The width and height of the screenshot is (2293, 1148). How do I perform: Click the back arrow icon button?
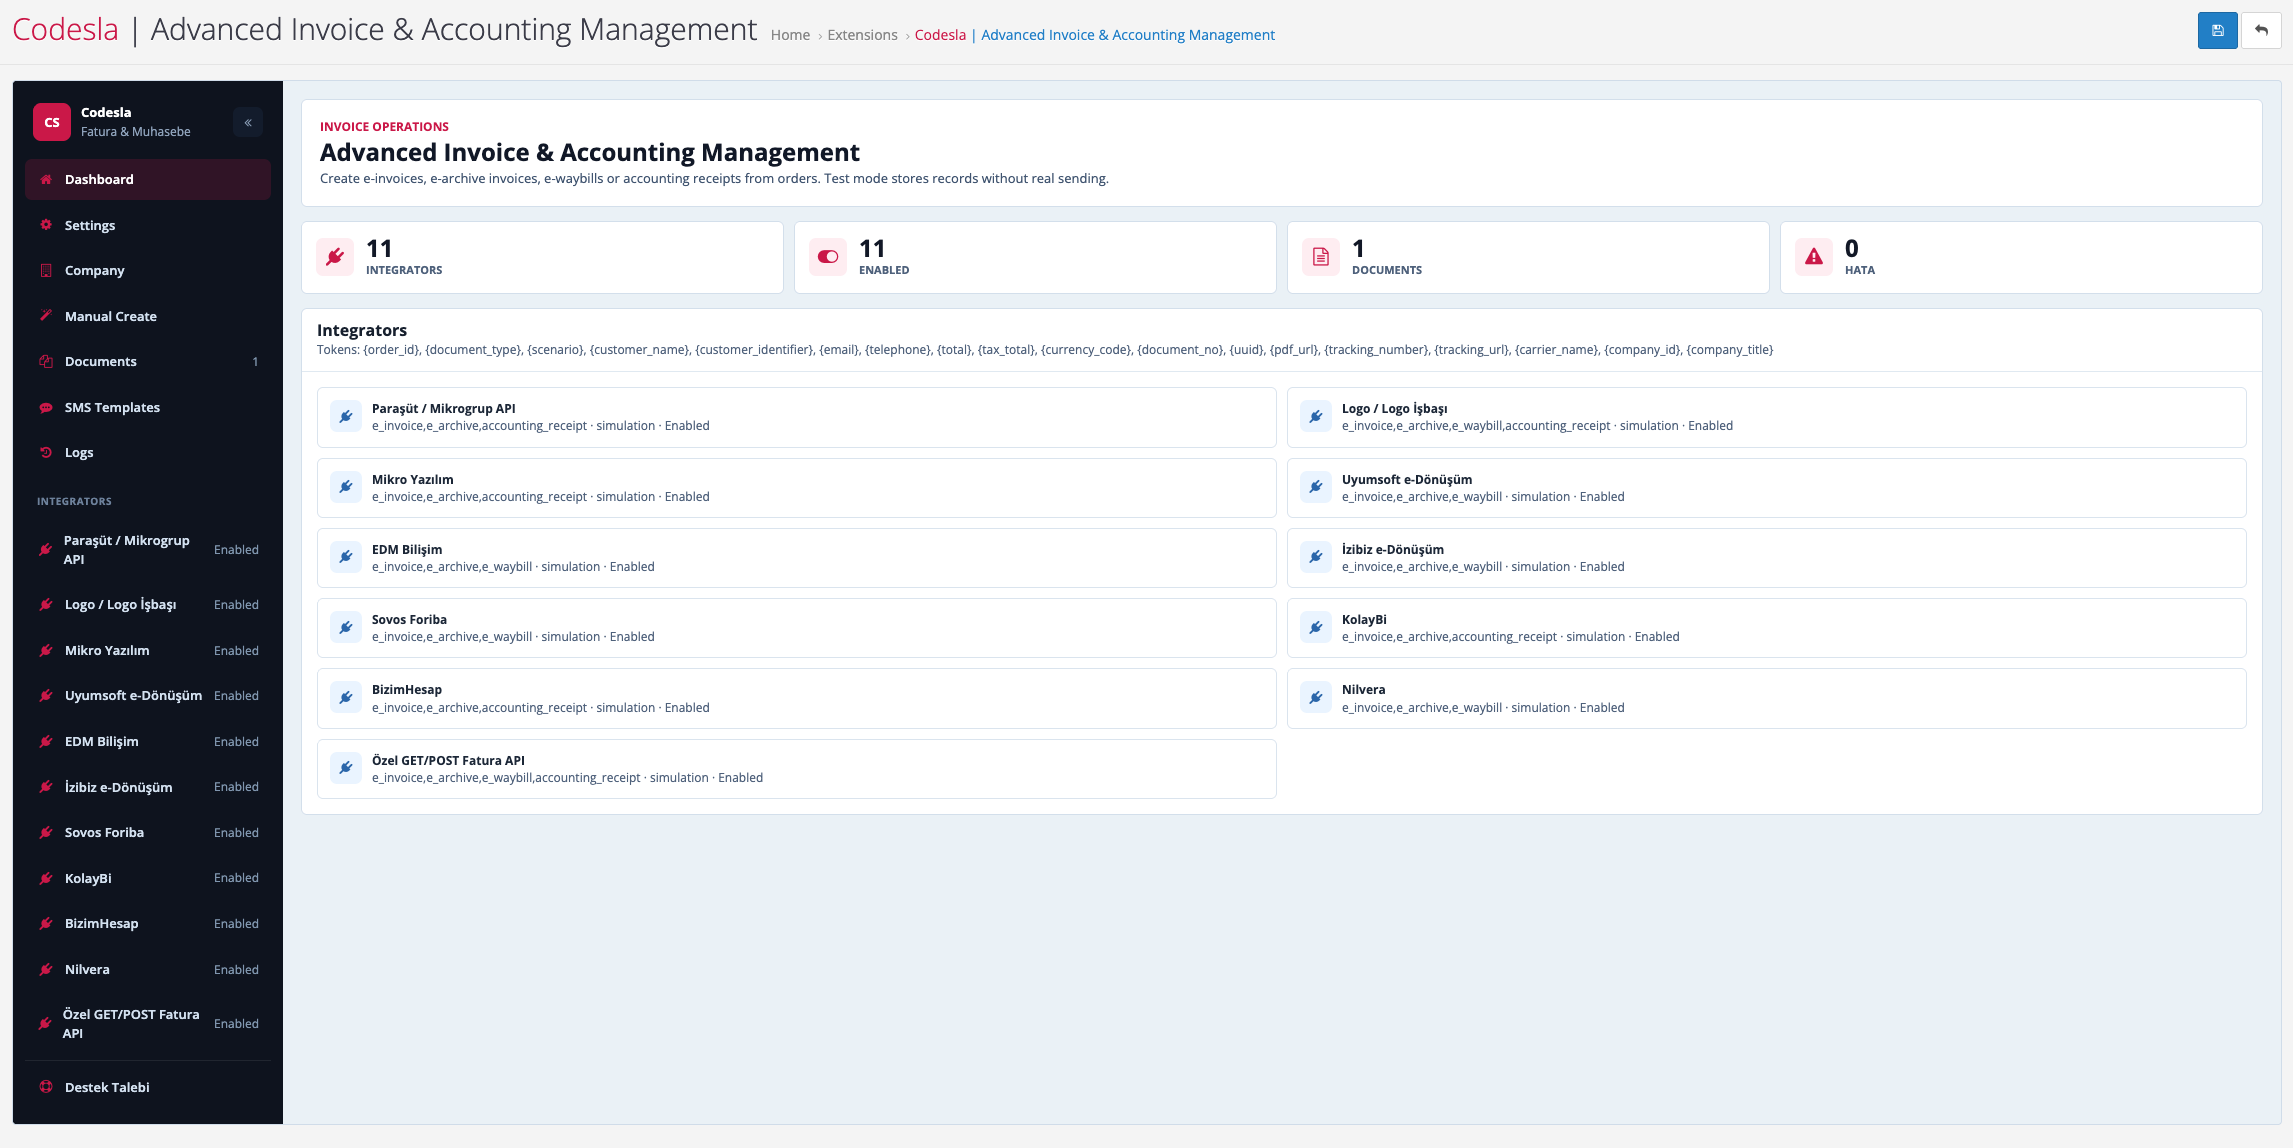[x=2261, y=31]
